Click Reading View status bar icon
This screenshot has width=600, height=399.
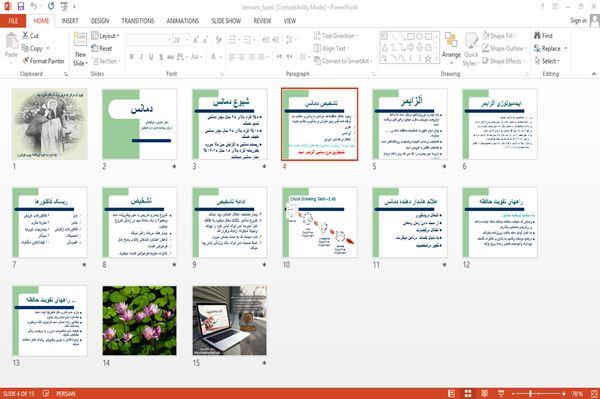(484, 393)
